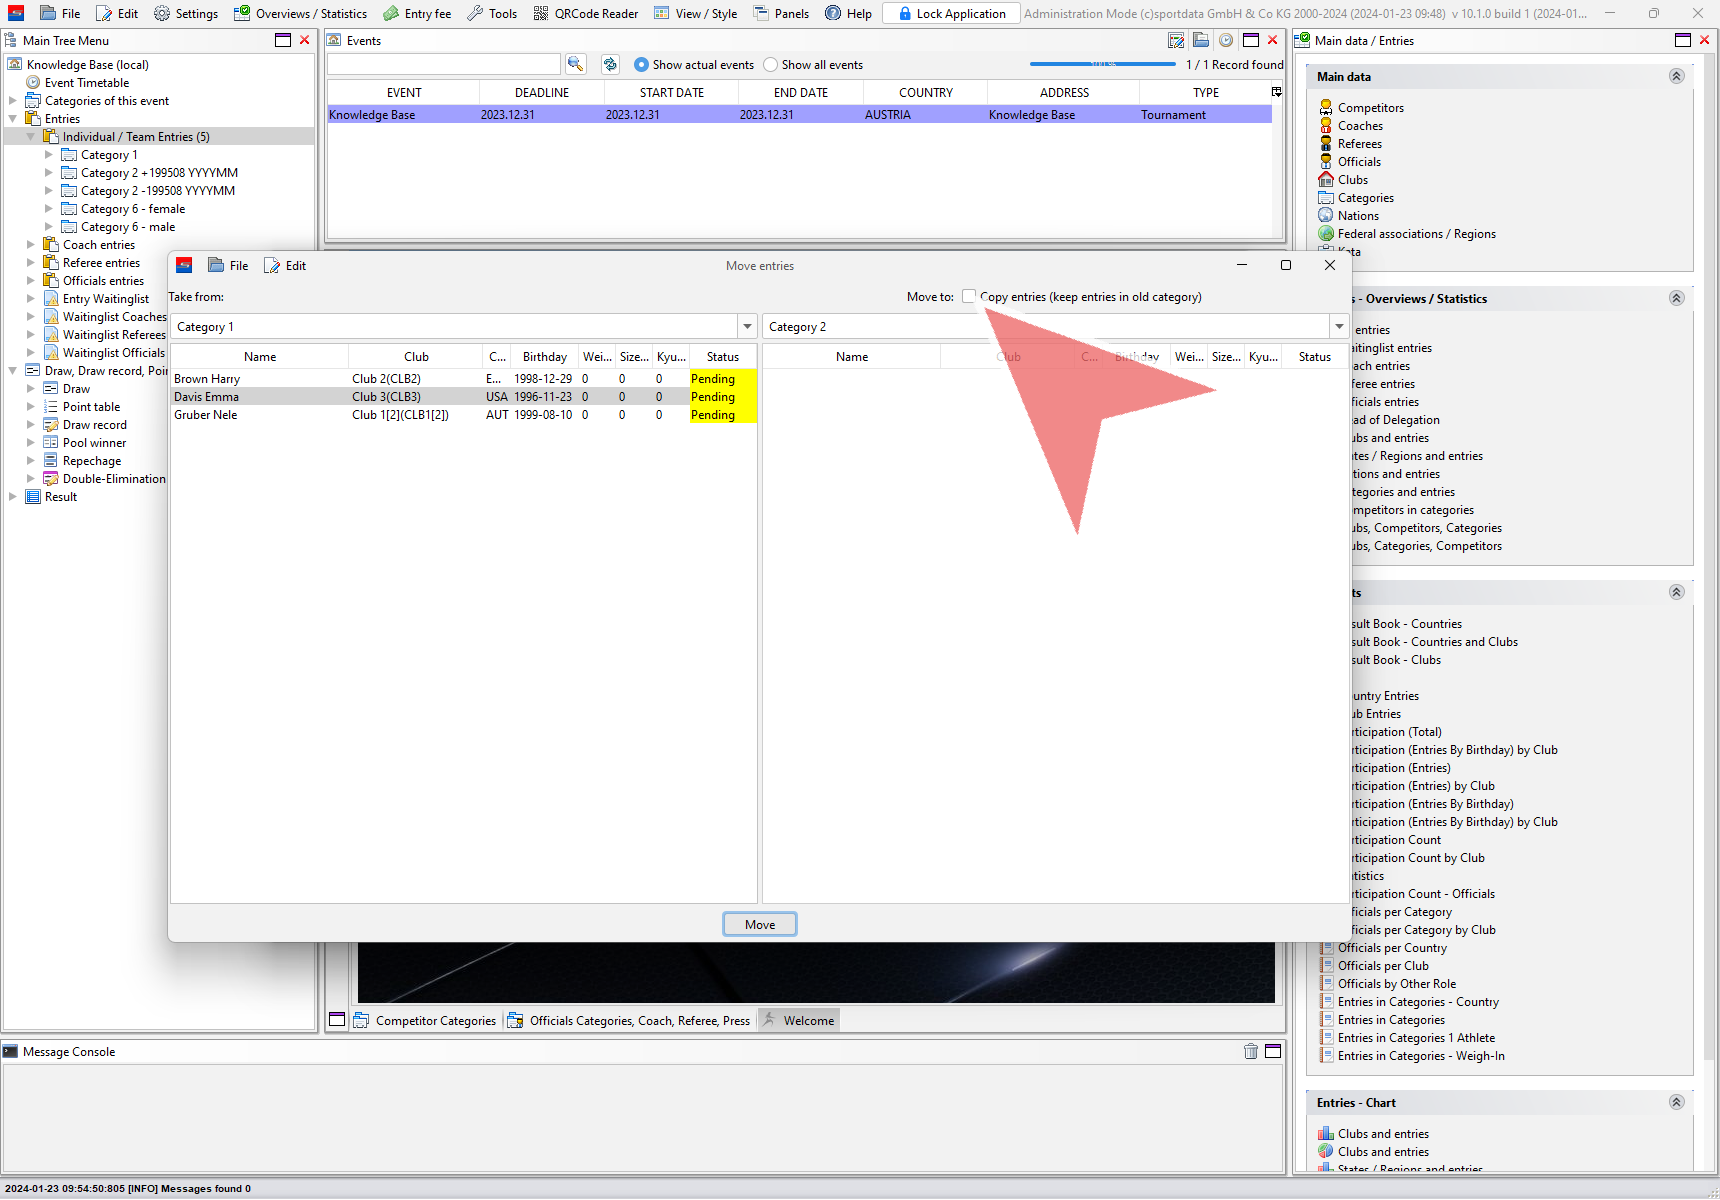This screenshot has width=1720, height=1200.
Task: Click the Coaches icon in Main data
Action: click(x=1326, y=125)
